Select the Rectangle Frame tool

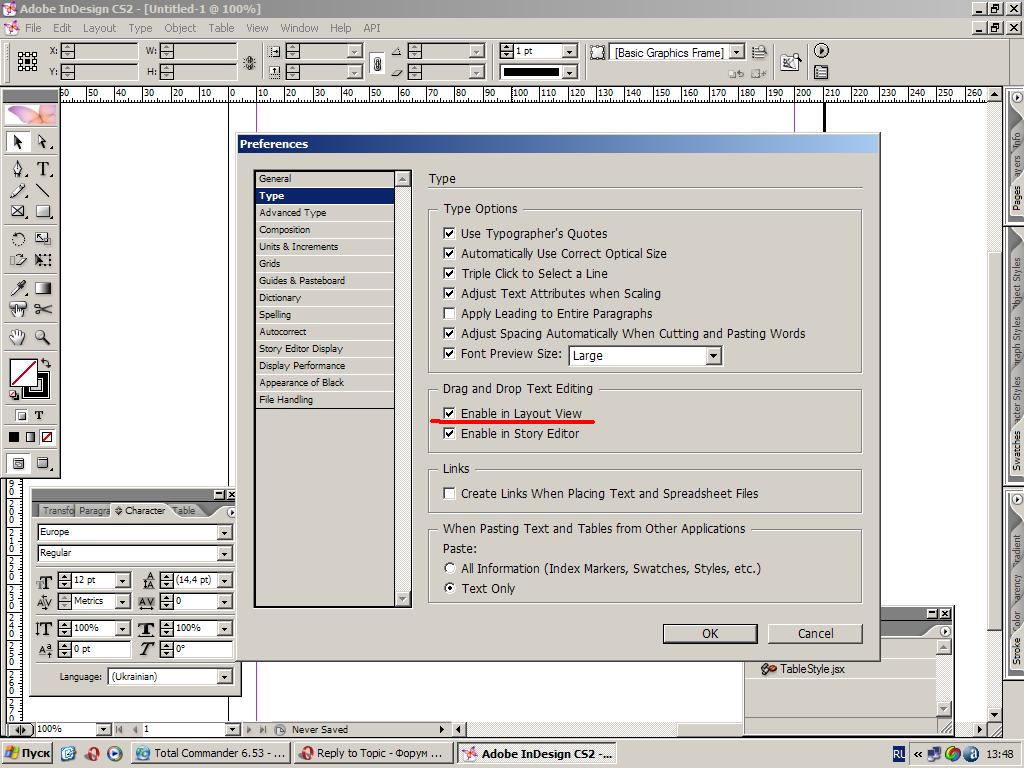point(18,212)
